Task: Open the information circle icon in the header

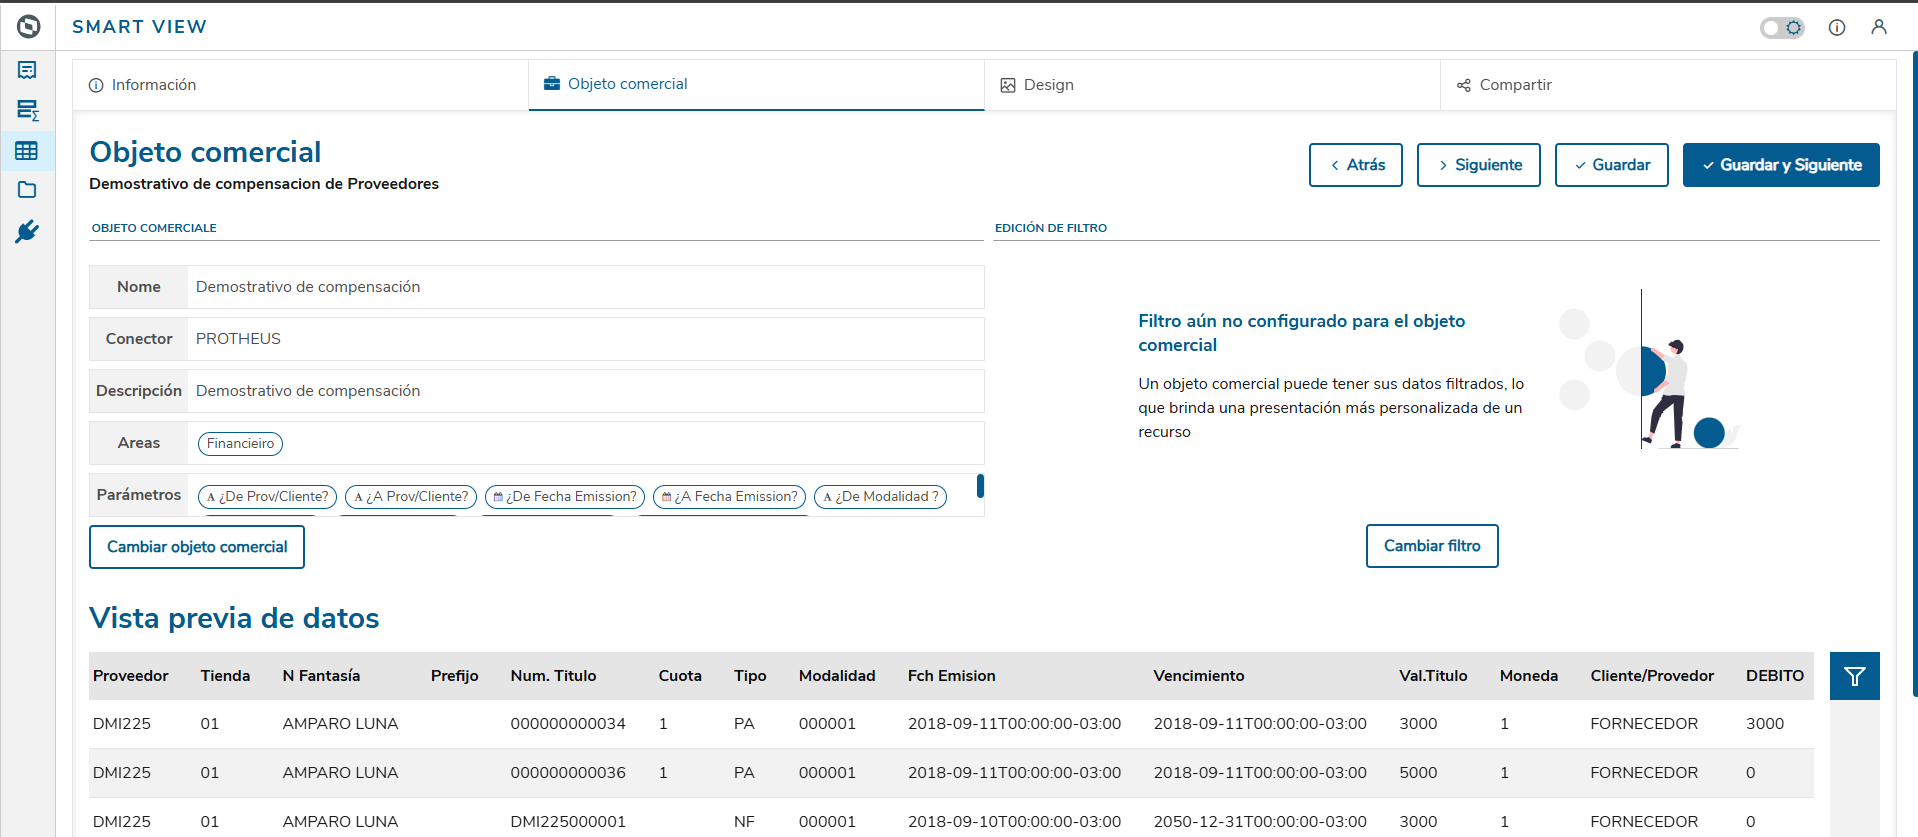Action: coord(1836,28)
